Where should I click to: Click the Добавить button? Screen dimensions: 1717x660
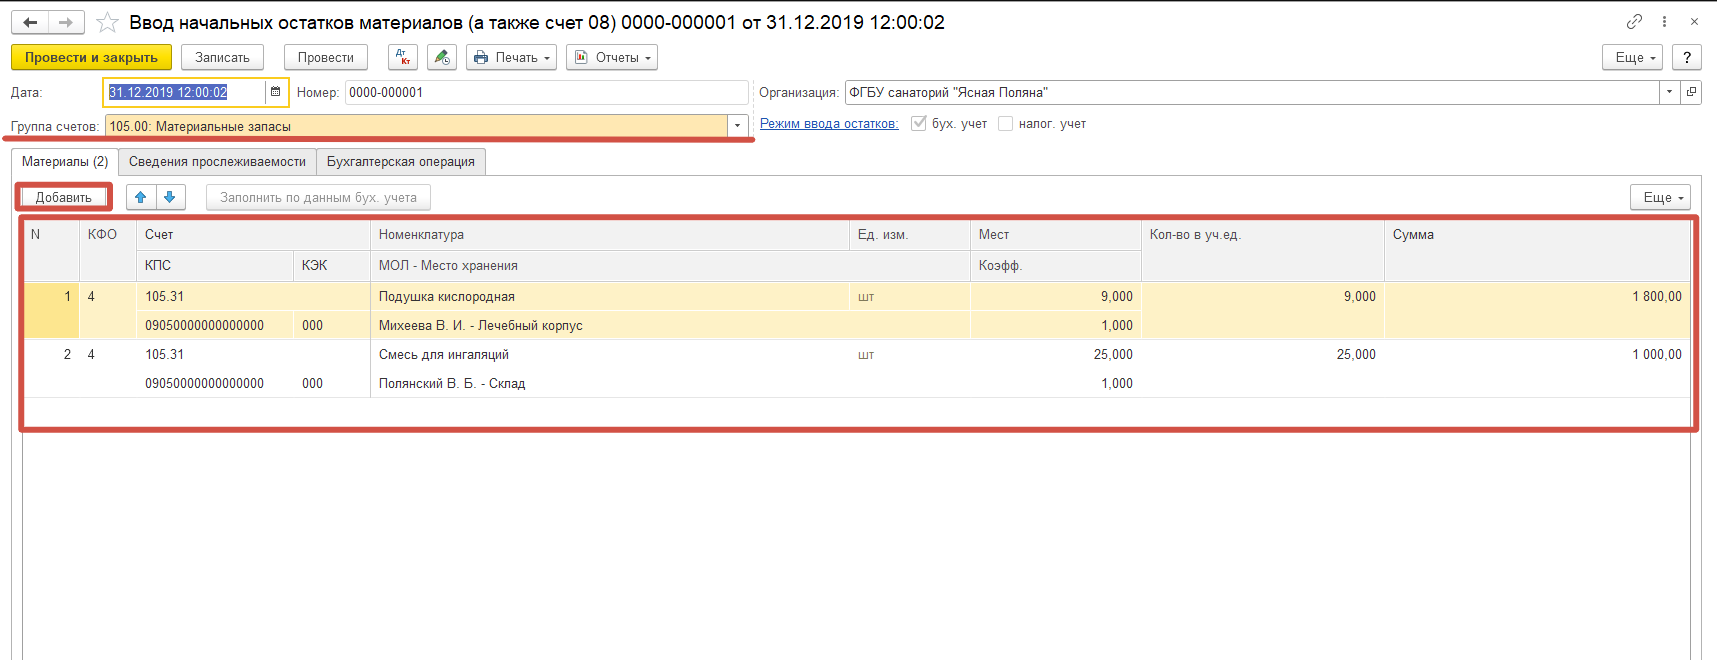pyautogui.click(x=63, y=197)
